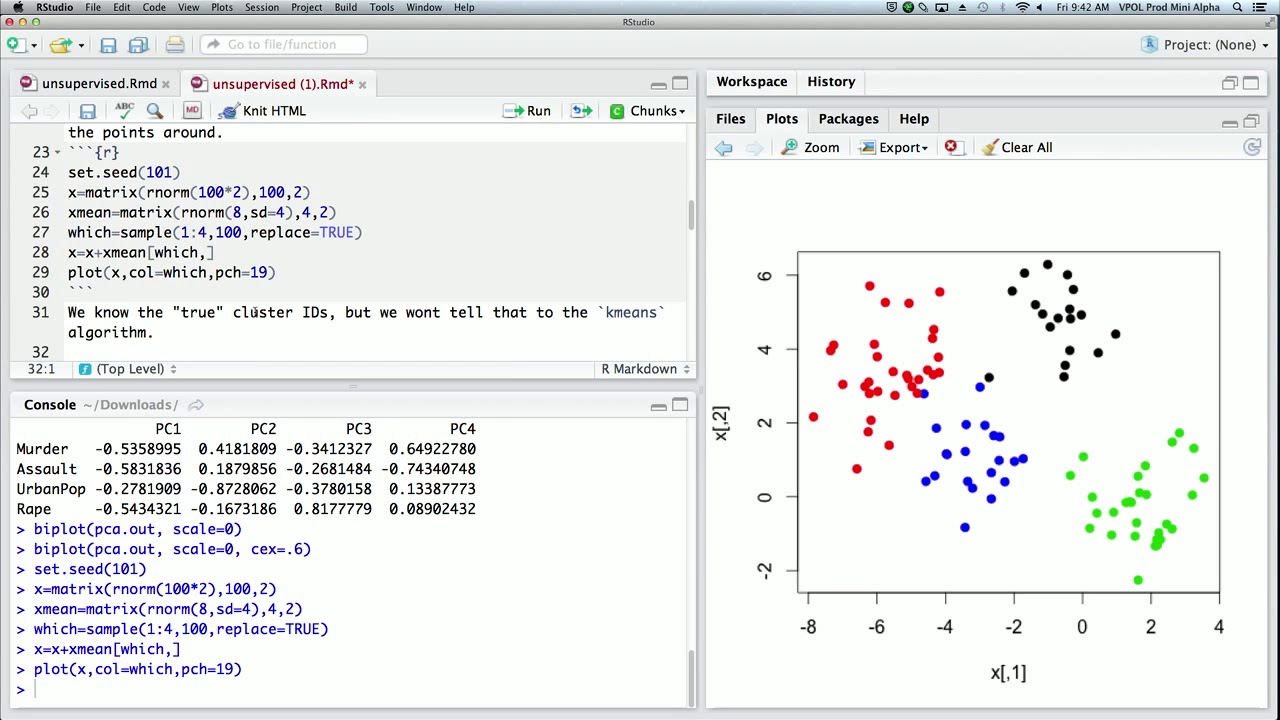Switch to unsupervised.Rmd tab

[99, 84]
